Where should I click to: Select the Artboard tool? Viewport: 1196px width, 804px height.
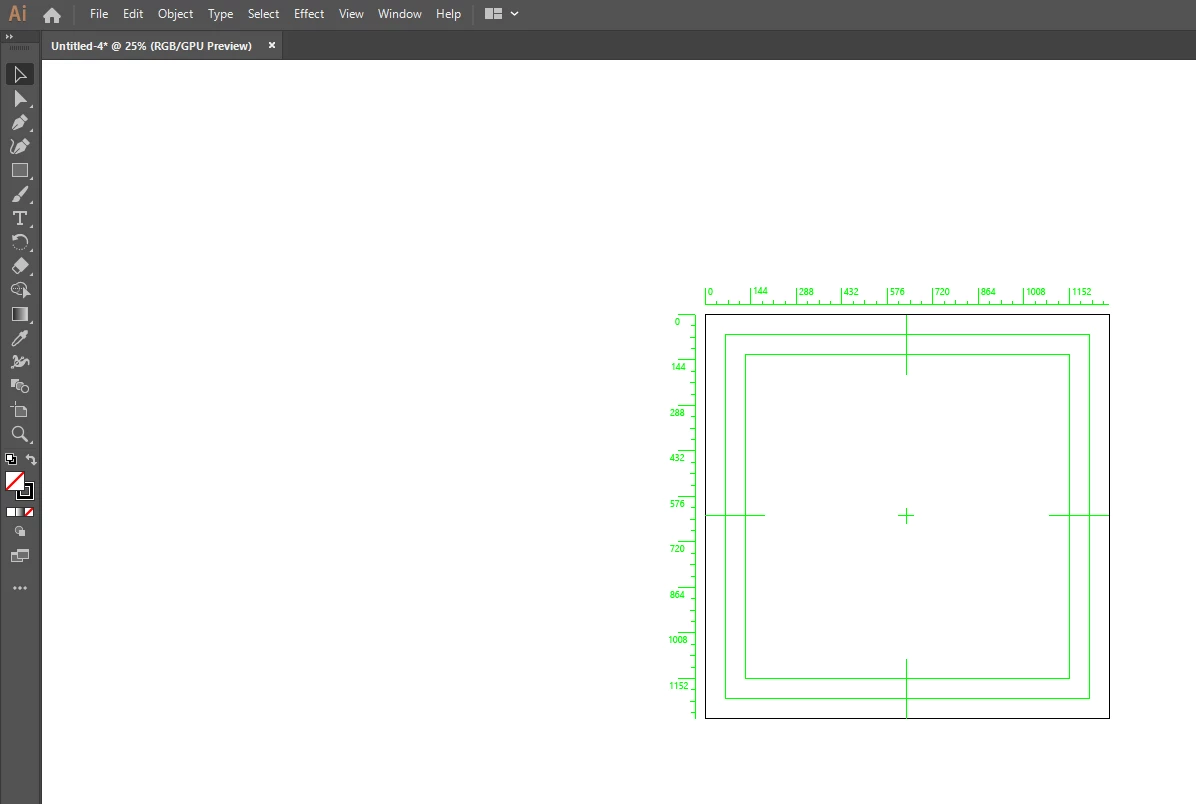point(20,410)
